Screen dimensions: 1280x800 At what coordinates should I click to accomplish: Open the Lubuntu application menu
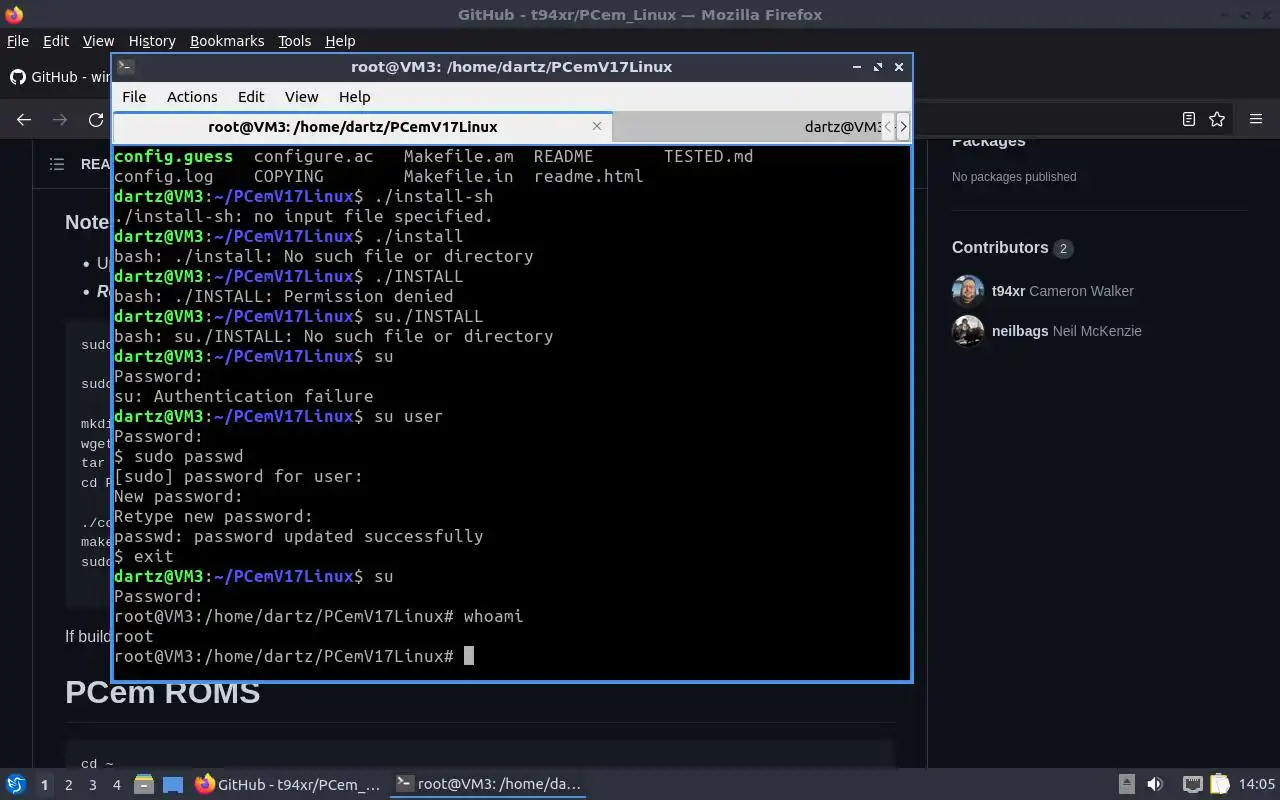pos(15,785)
